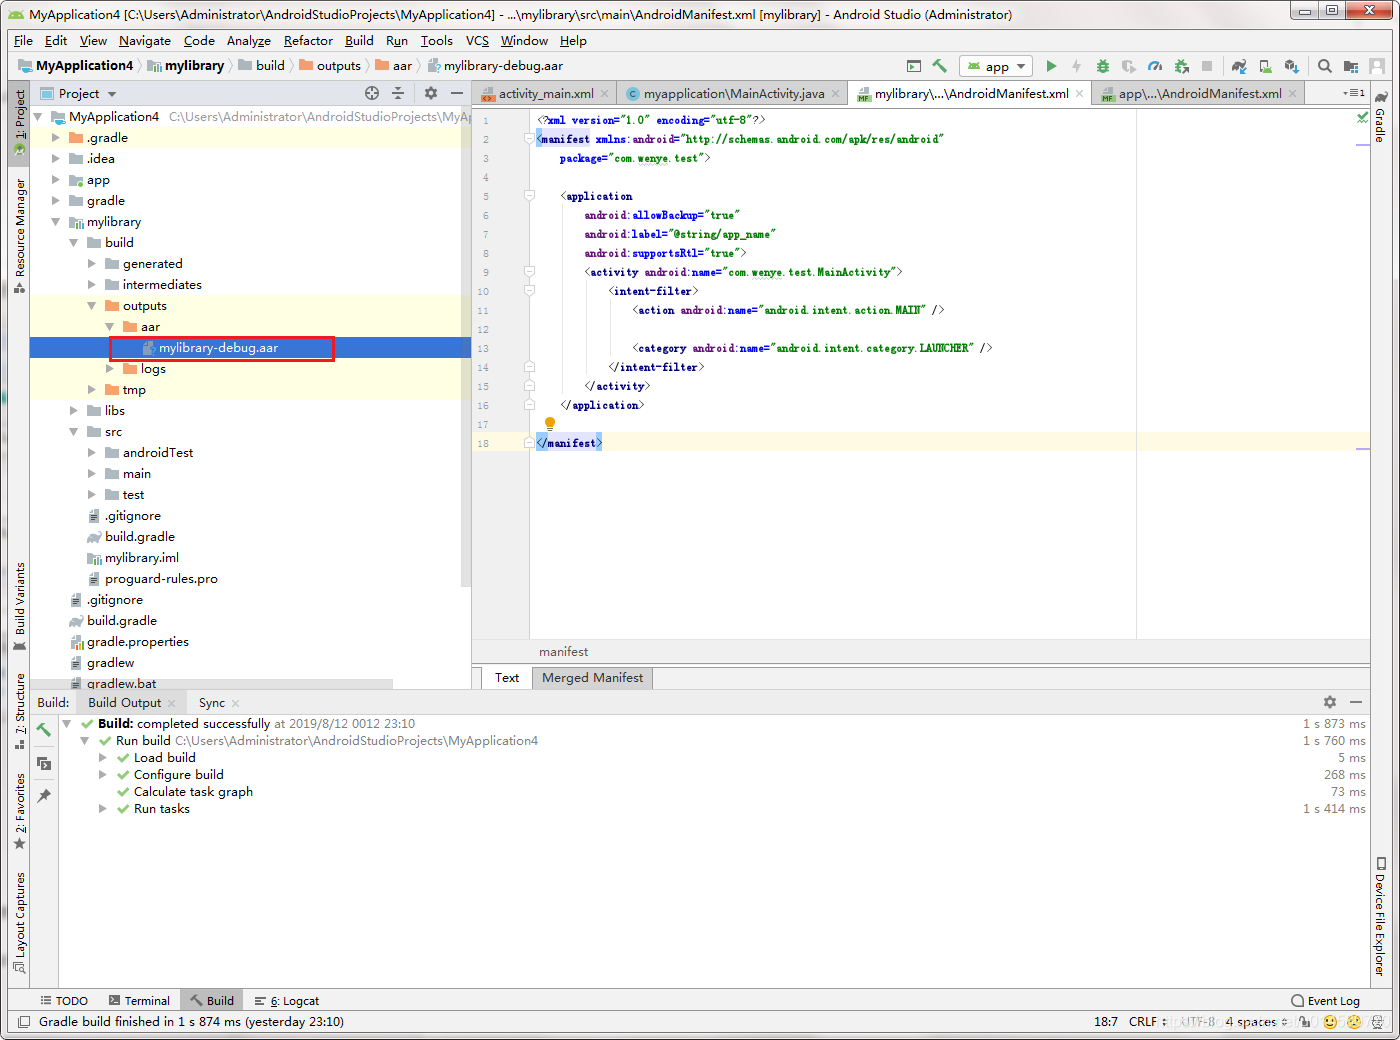Run the app with green play button
This screenshot has width=1400, height=1040.
tap(1051, 66)
